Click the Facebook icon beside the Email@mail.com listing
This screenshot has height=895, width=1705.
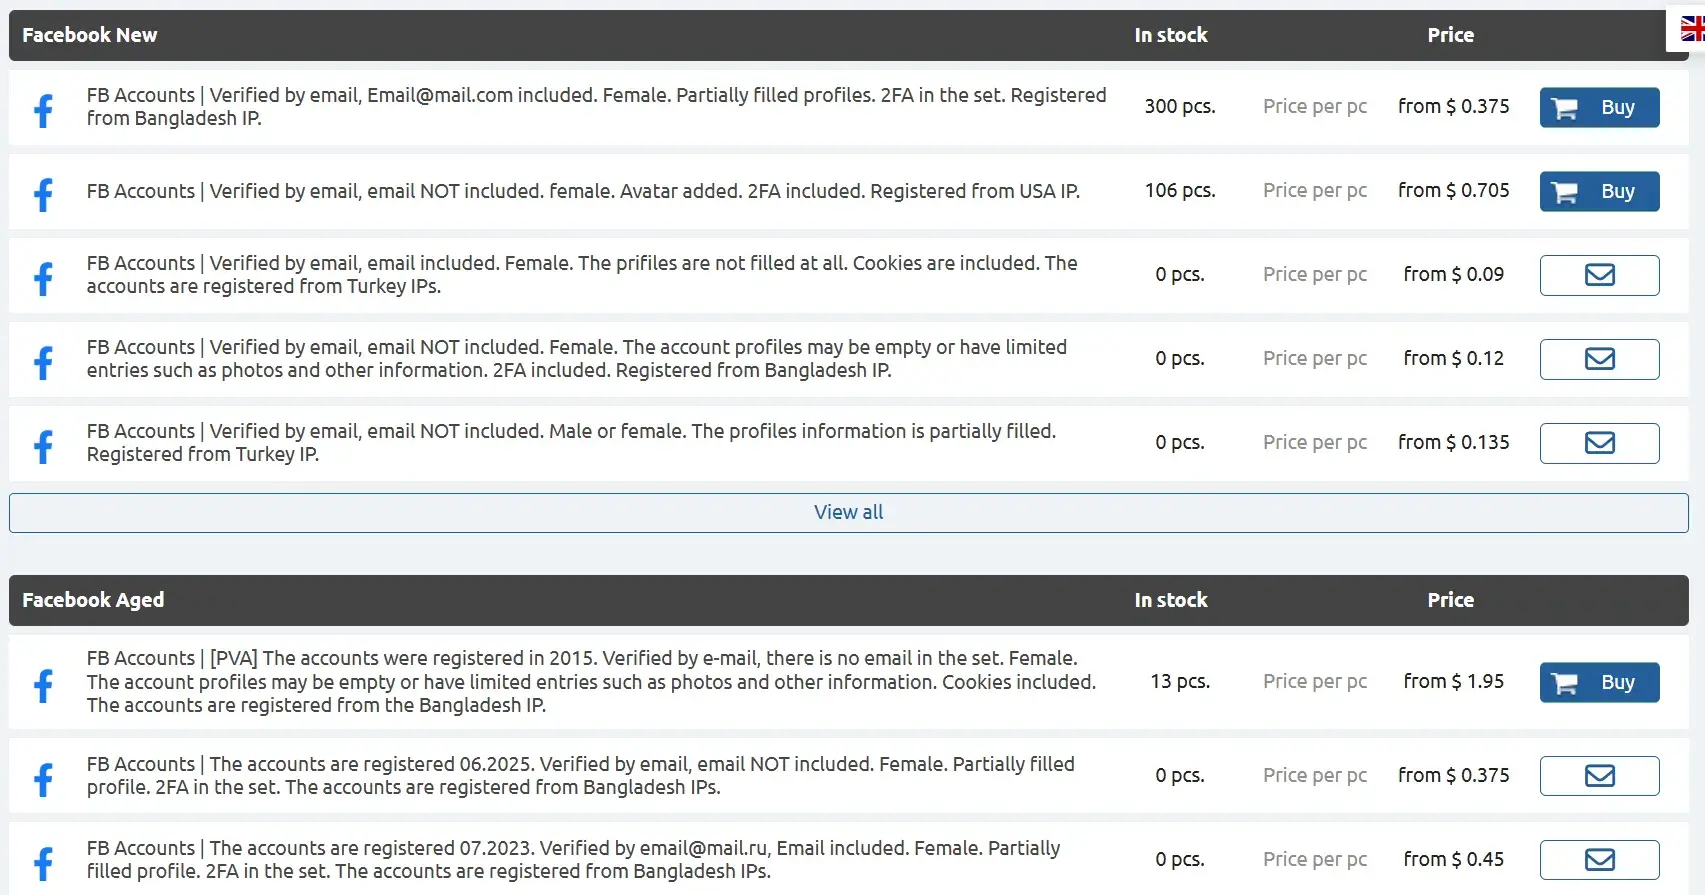click(x=43, y=108)
